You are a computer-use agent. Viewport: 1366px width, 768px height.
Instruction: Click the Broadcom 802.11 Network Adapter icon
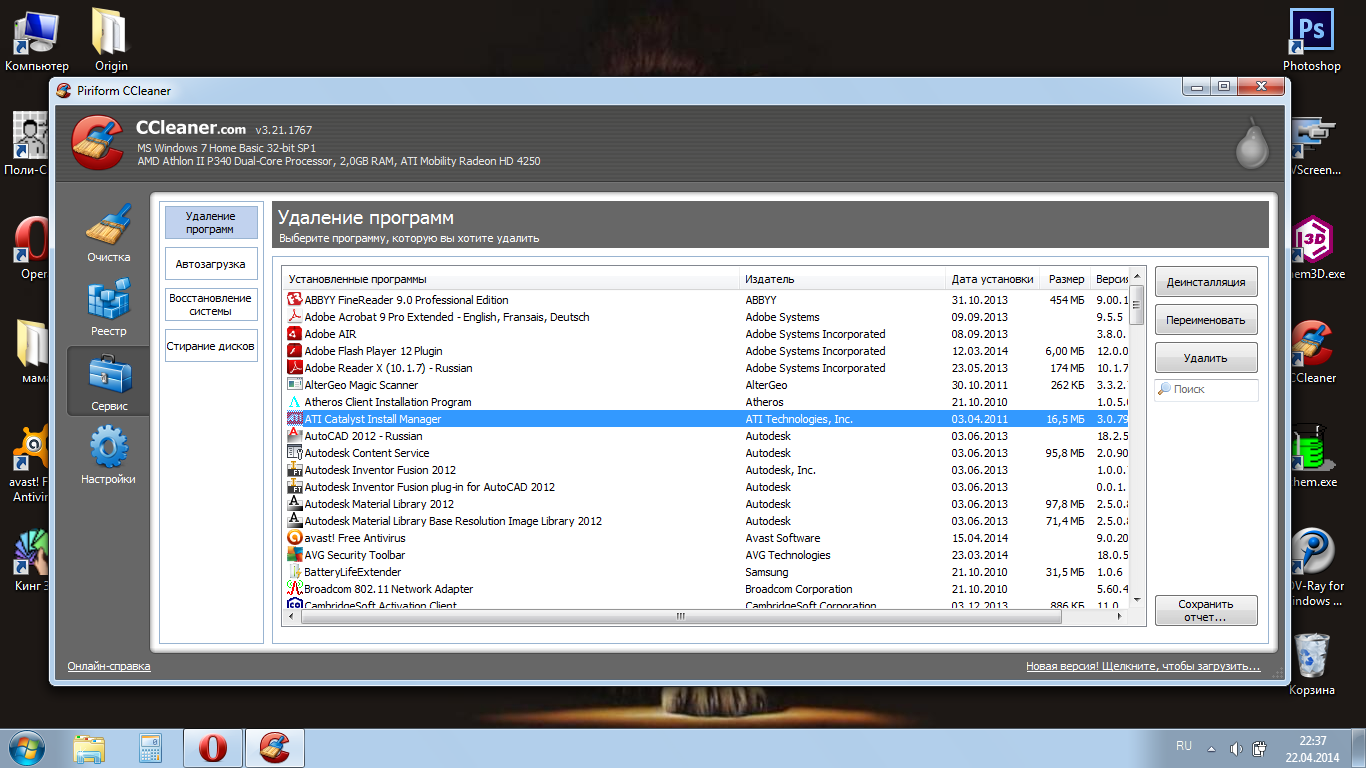click(295, 589)
